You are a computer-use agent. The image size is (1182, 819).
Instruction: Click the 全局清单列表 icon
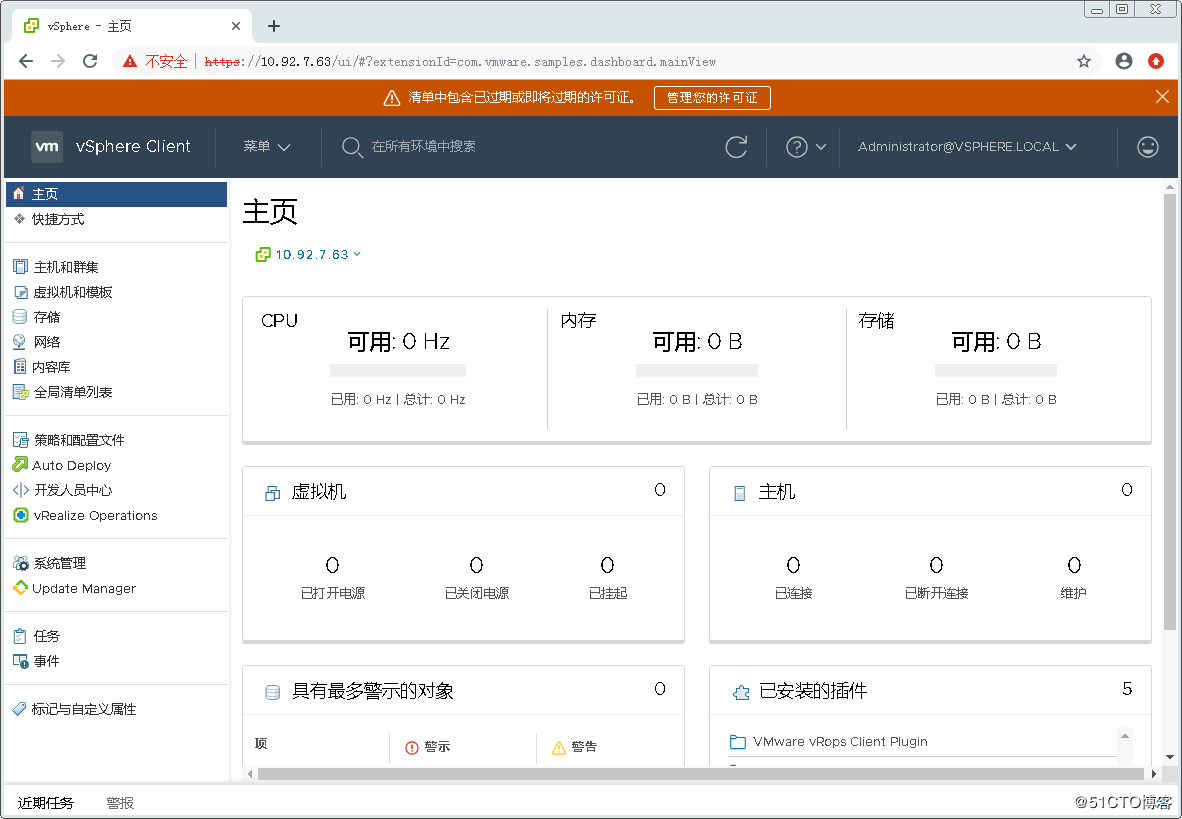tap(20, 392)
